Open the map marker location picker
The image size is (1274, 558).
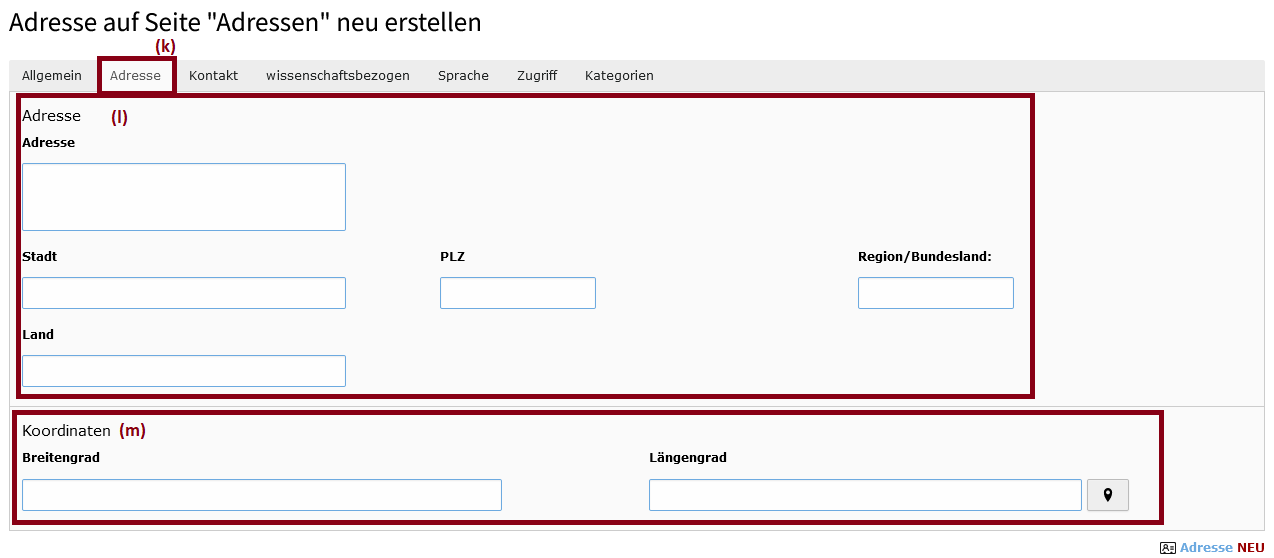[1107, 495]
